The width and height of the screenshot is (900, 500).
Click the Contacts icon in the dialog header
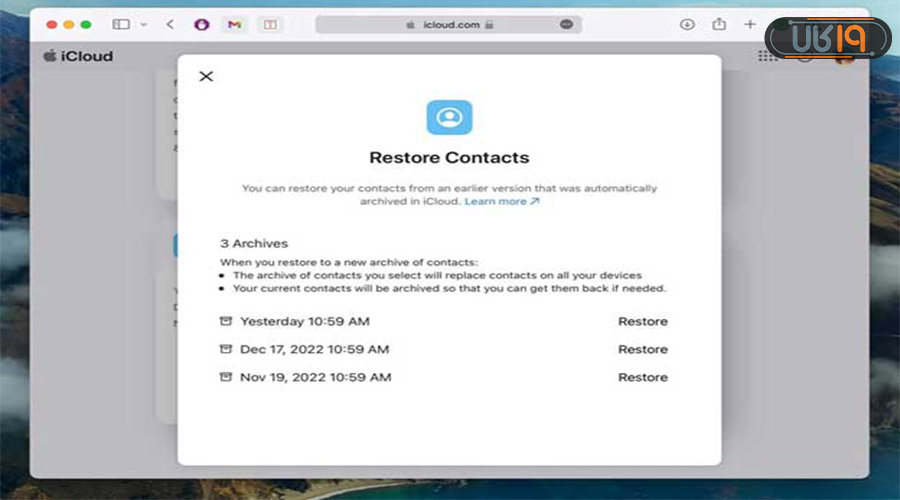click(449, 117)
